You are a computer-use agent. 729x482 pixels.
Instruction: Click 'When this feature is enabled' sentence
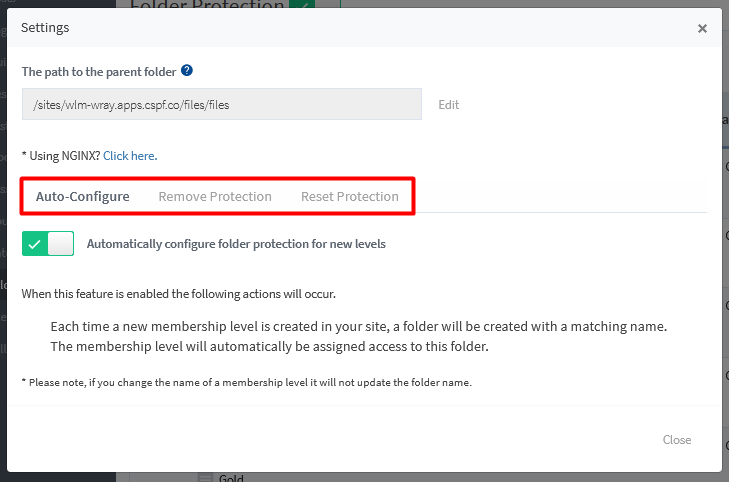(x=179, y=294)
